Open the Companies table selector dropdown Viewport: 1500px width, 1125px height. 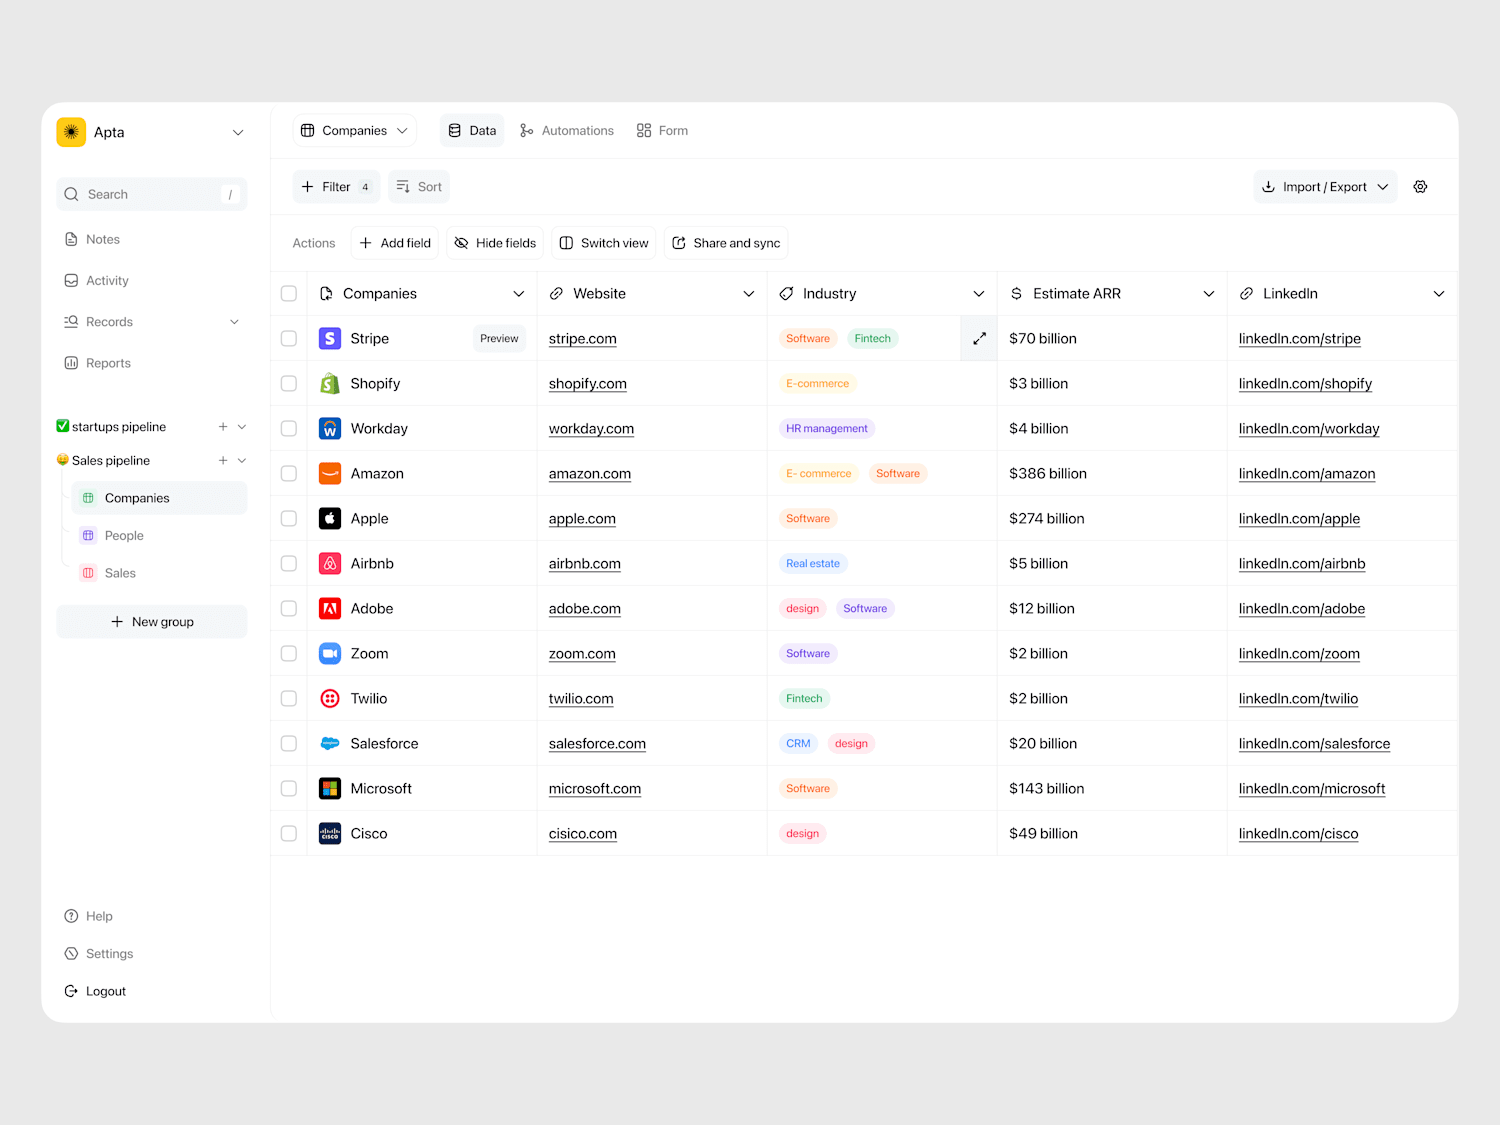coord(355,131)
